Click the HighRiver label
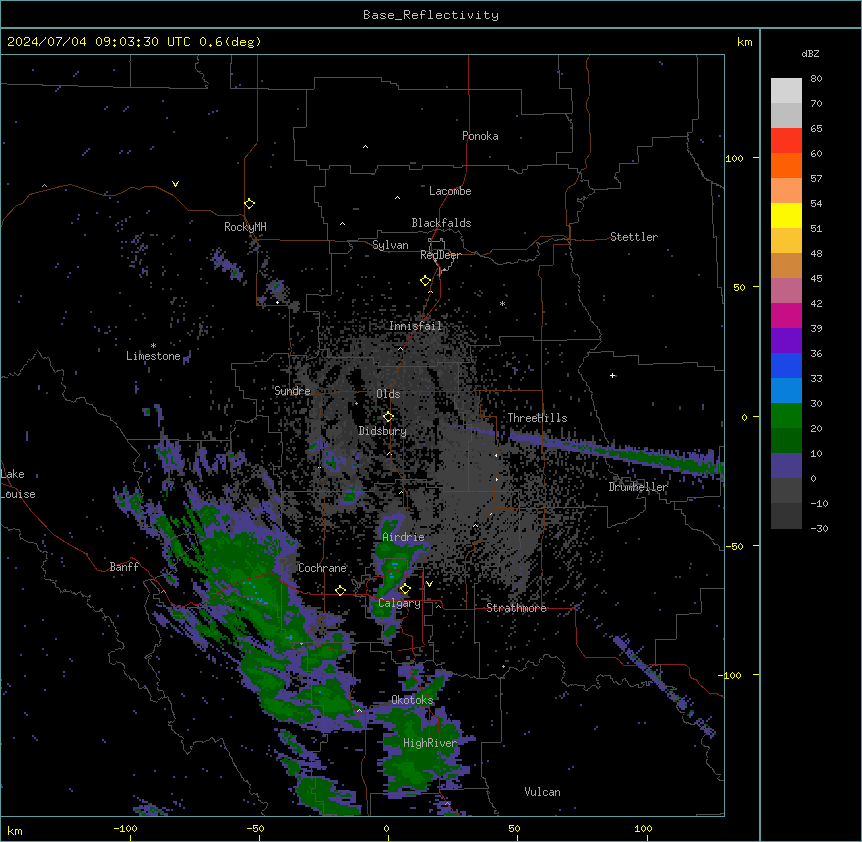 pyautogui.click(x=430, y=743)
